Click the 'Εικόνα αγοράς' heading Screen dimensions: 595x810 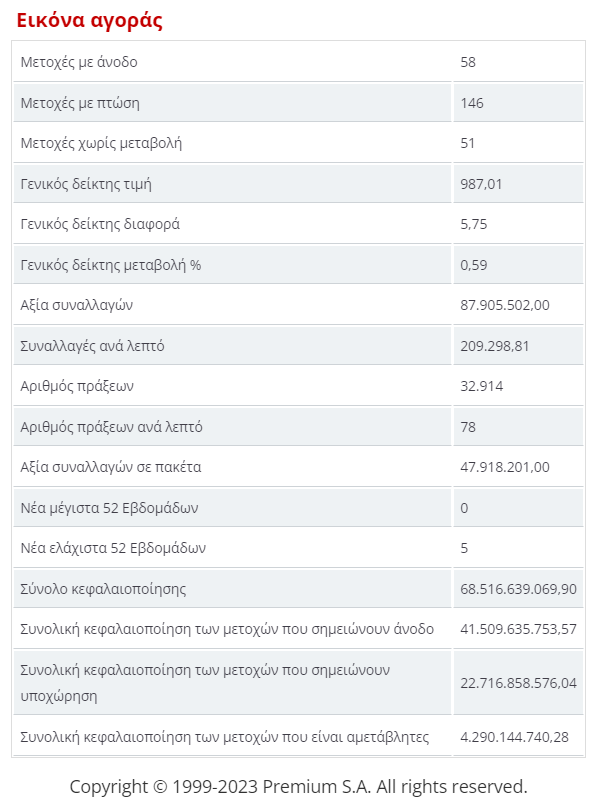coord(89,21)
